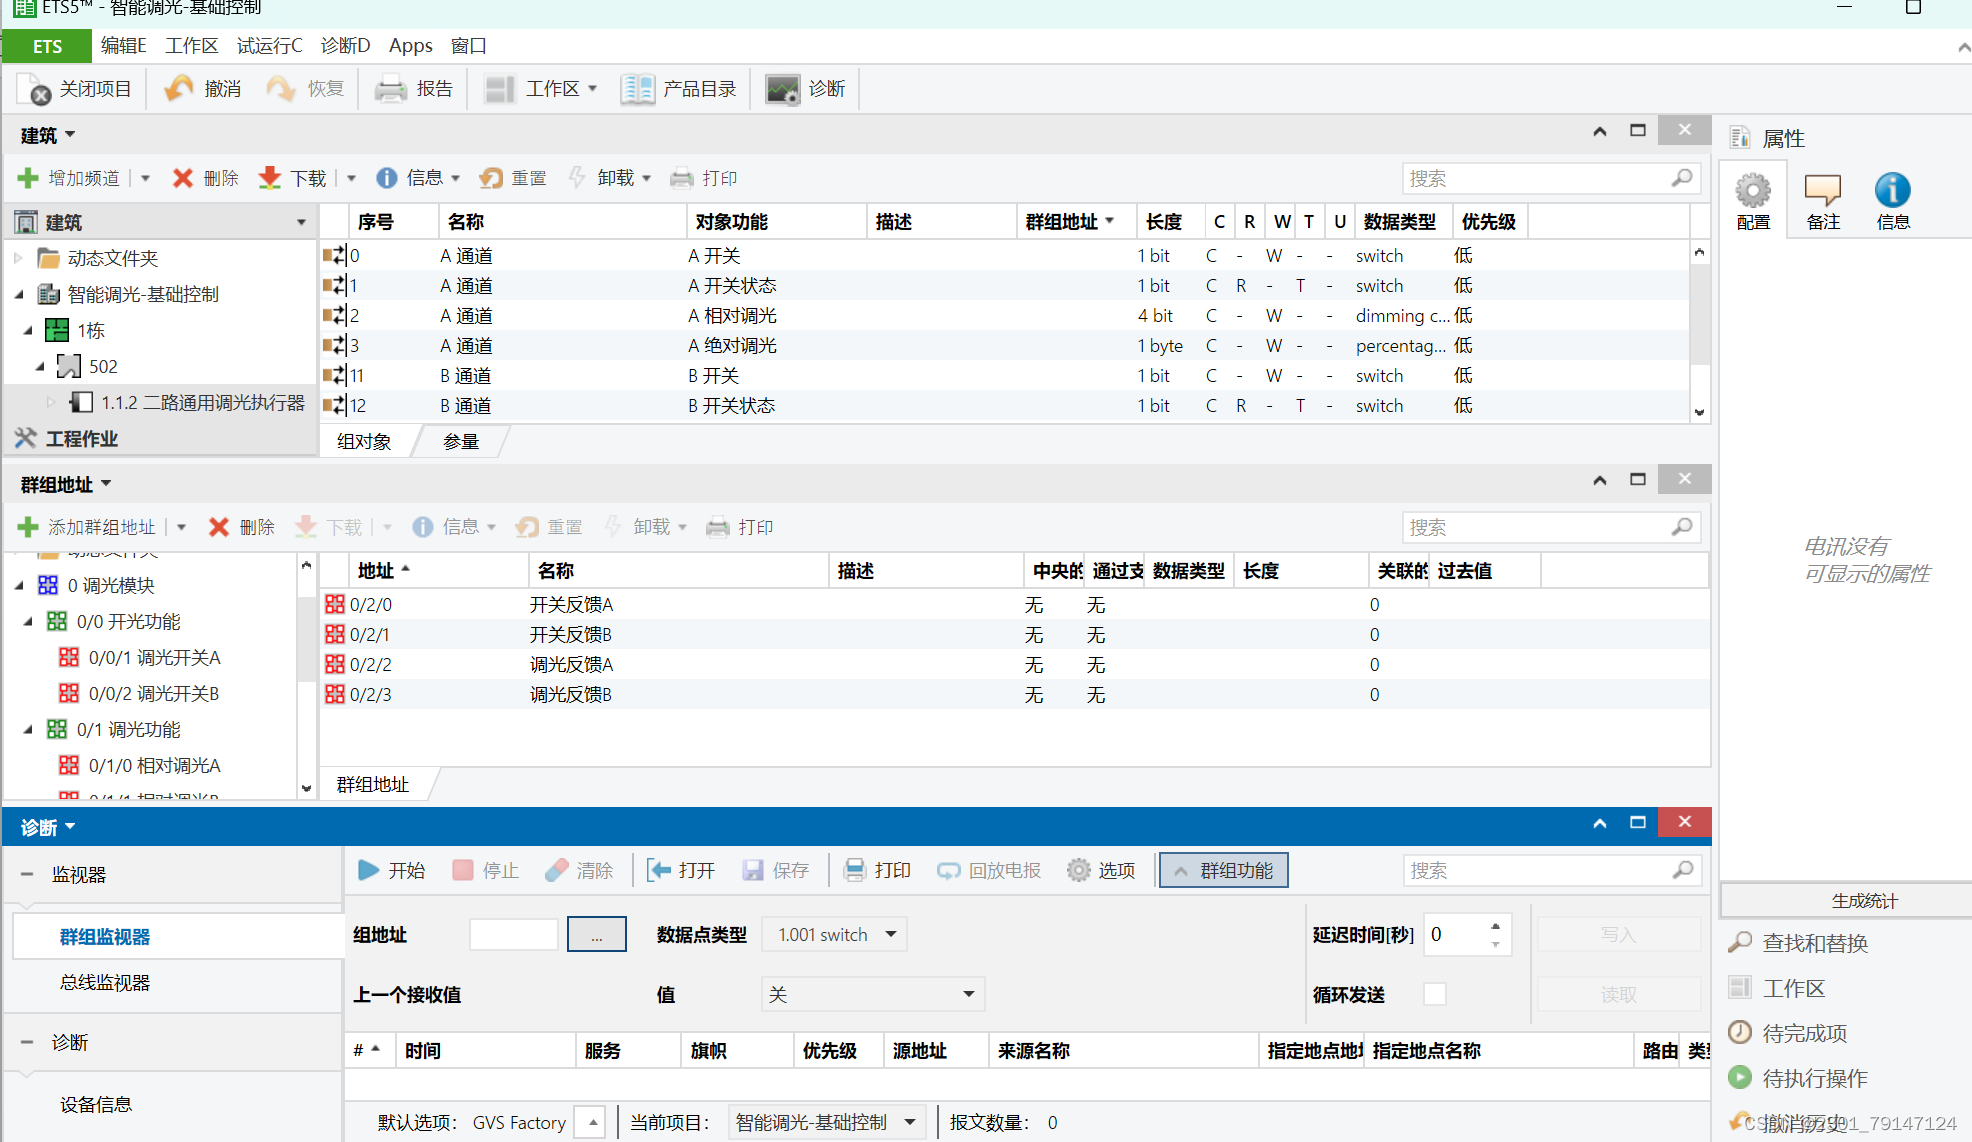
Task: Click the Start play icon in diagnostics
Action: pos(368,870)
